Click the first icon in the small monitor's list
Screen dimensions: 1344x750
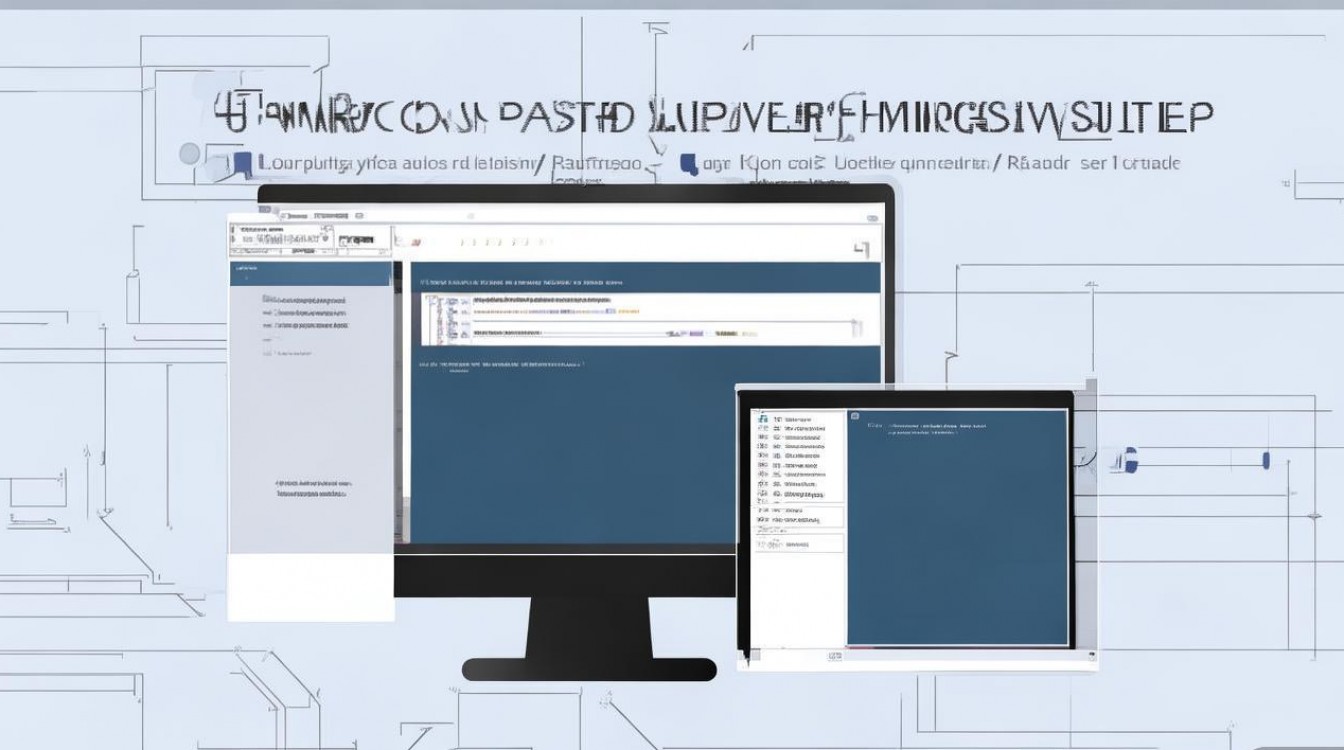point(763,418)
